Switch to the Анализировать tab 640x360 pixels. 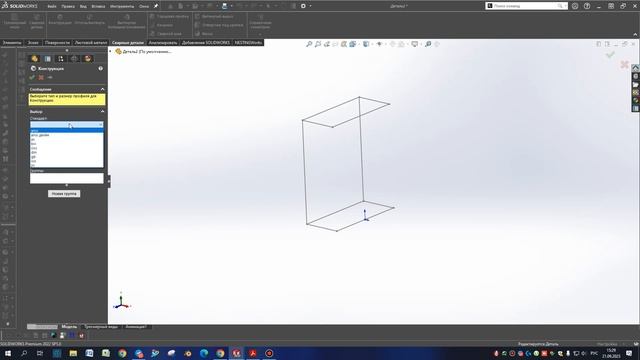point(163,42)
